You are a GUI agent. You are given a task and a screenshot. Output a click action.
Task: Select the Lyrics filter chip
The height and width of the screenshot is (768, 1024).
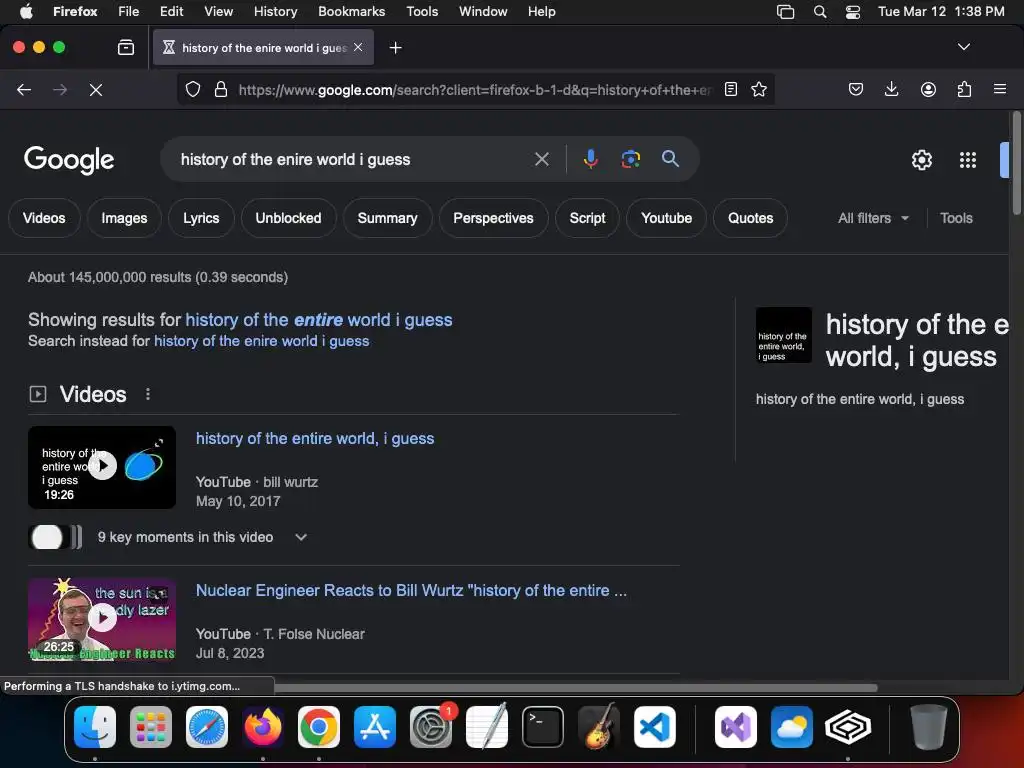click(x=201, y=218)
